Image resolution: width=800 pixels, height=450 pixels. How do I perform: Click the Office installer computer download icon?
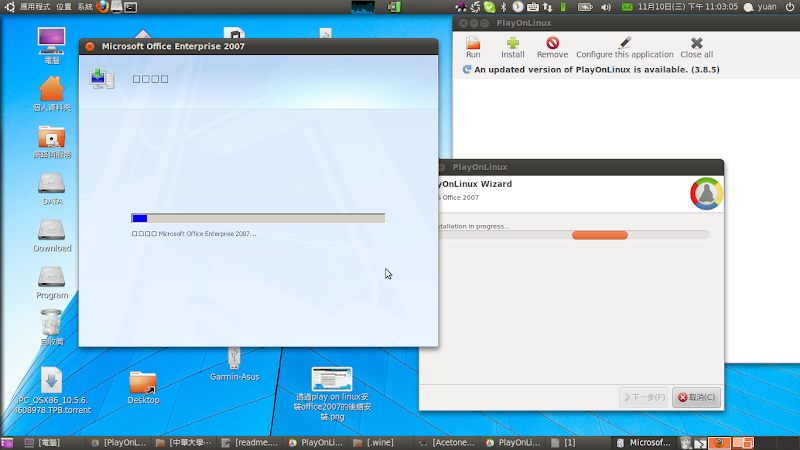click(x=102, y=79)
